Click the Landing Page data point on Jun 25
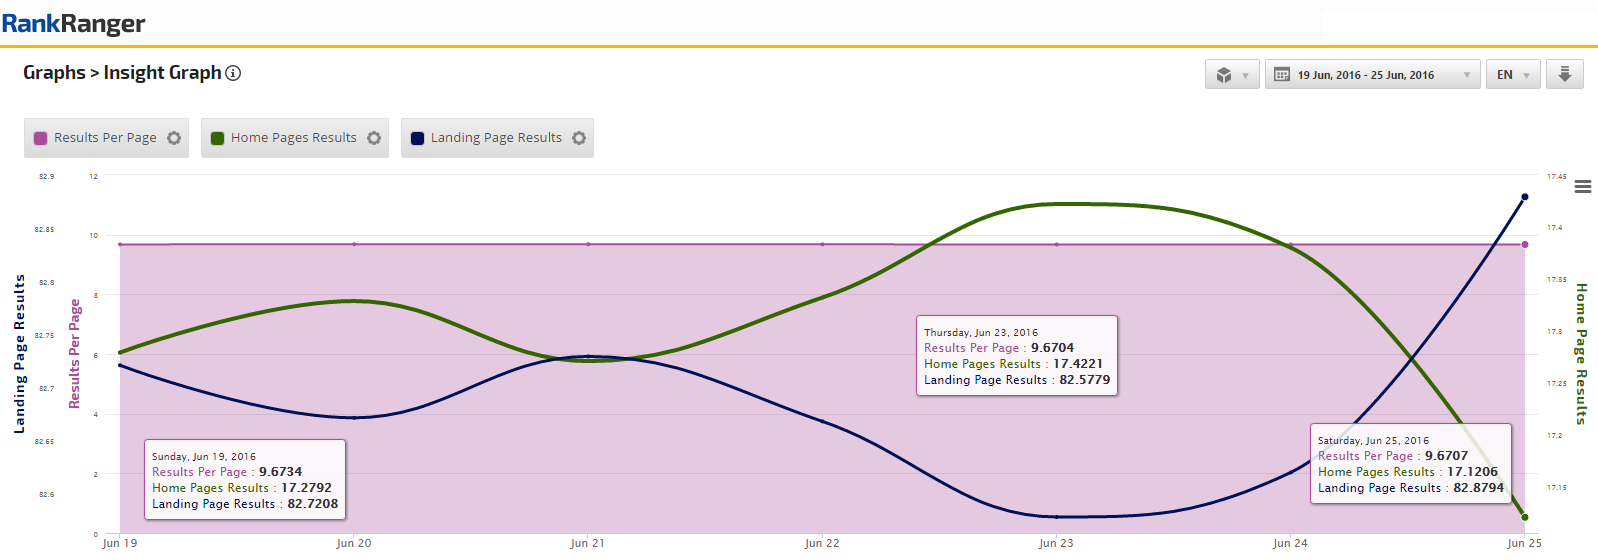This screenshot has height=560, width=1598. 1525,197
